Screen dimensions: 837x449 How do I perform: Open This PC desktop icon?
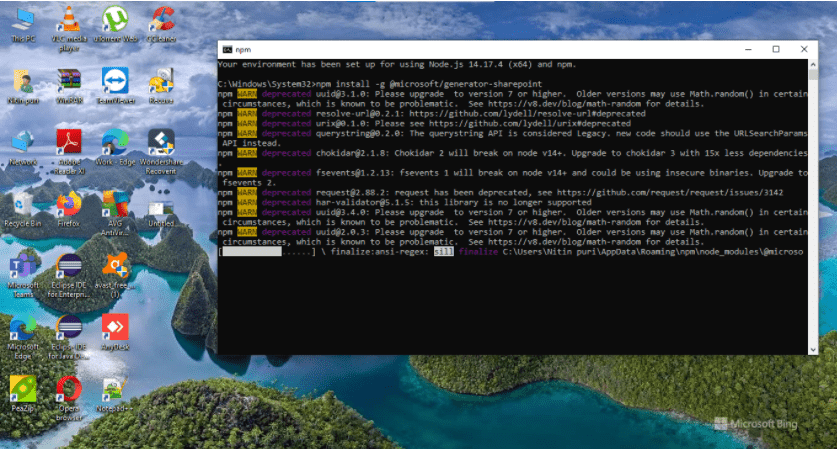[x=22, y=20]
